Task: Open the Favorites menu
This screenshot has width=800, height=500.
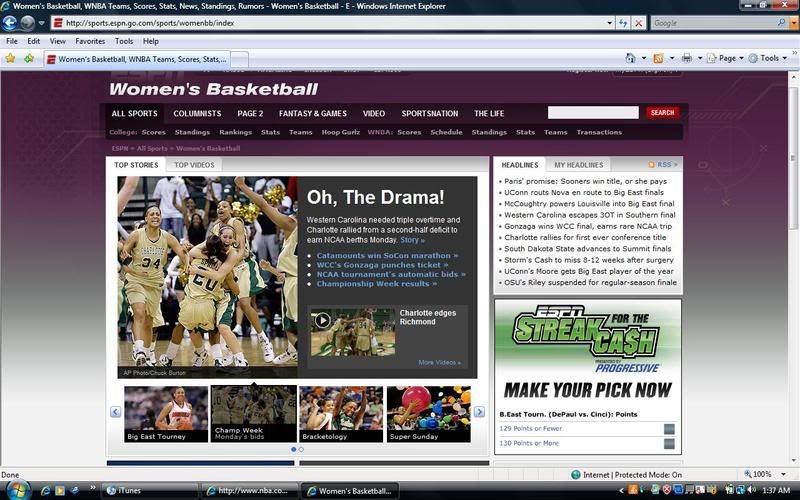Action: coord(90,41)
